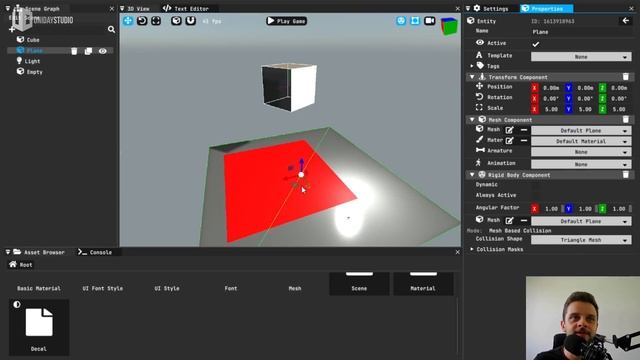Delete the Plane entity via trash icon
Image resolution: width=640 pixels, height=360 pixels.
74,51
